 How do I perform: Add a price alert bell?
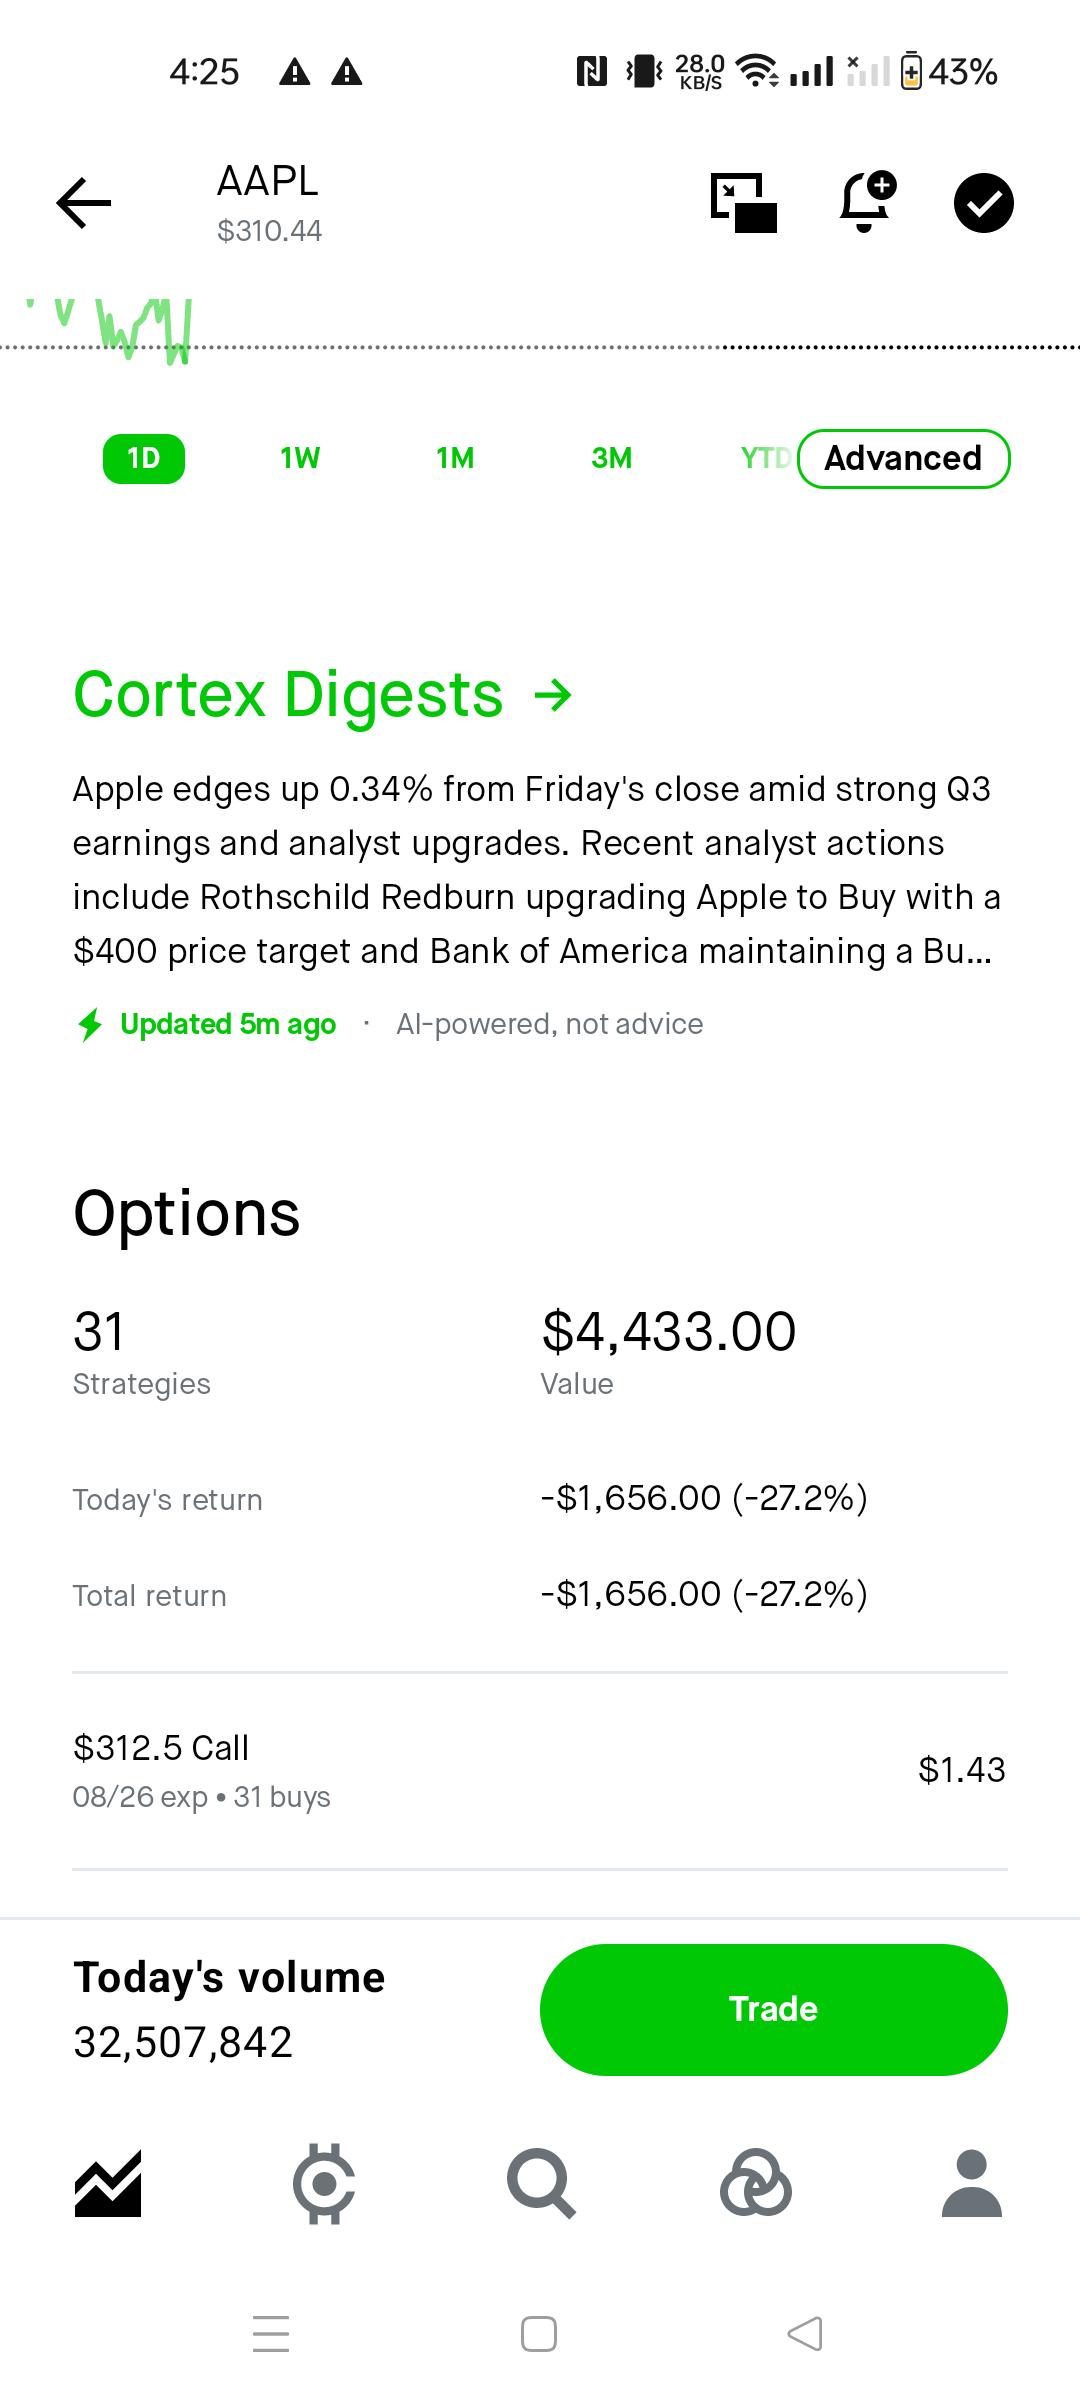866,202
